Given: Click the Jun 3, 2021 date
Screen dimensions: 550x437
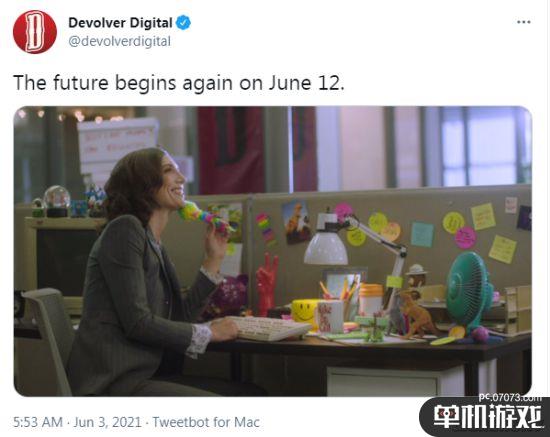Looking at the screenshot, I should 107,422.
